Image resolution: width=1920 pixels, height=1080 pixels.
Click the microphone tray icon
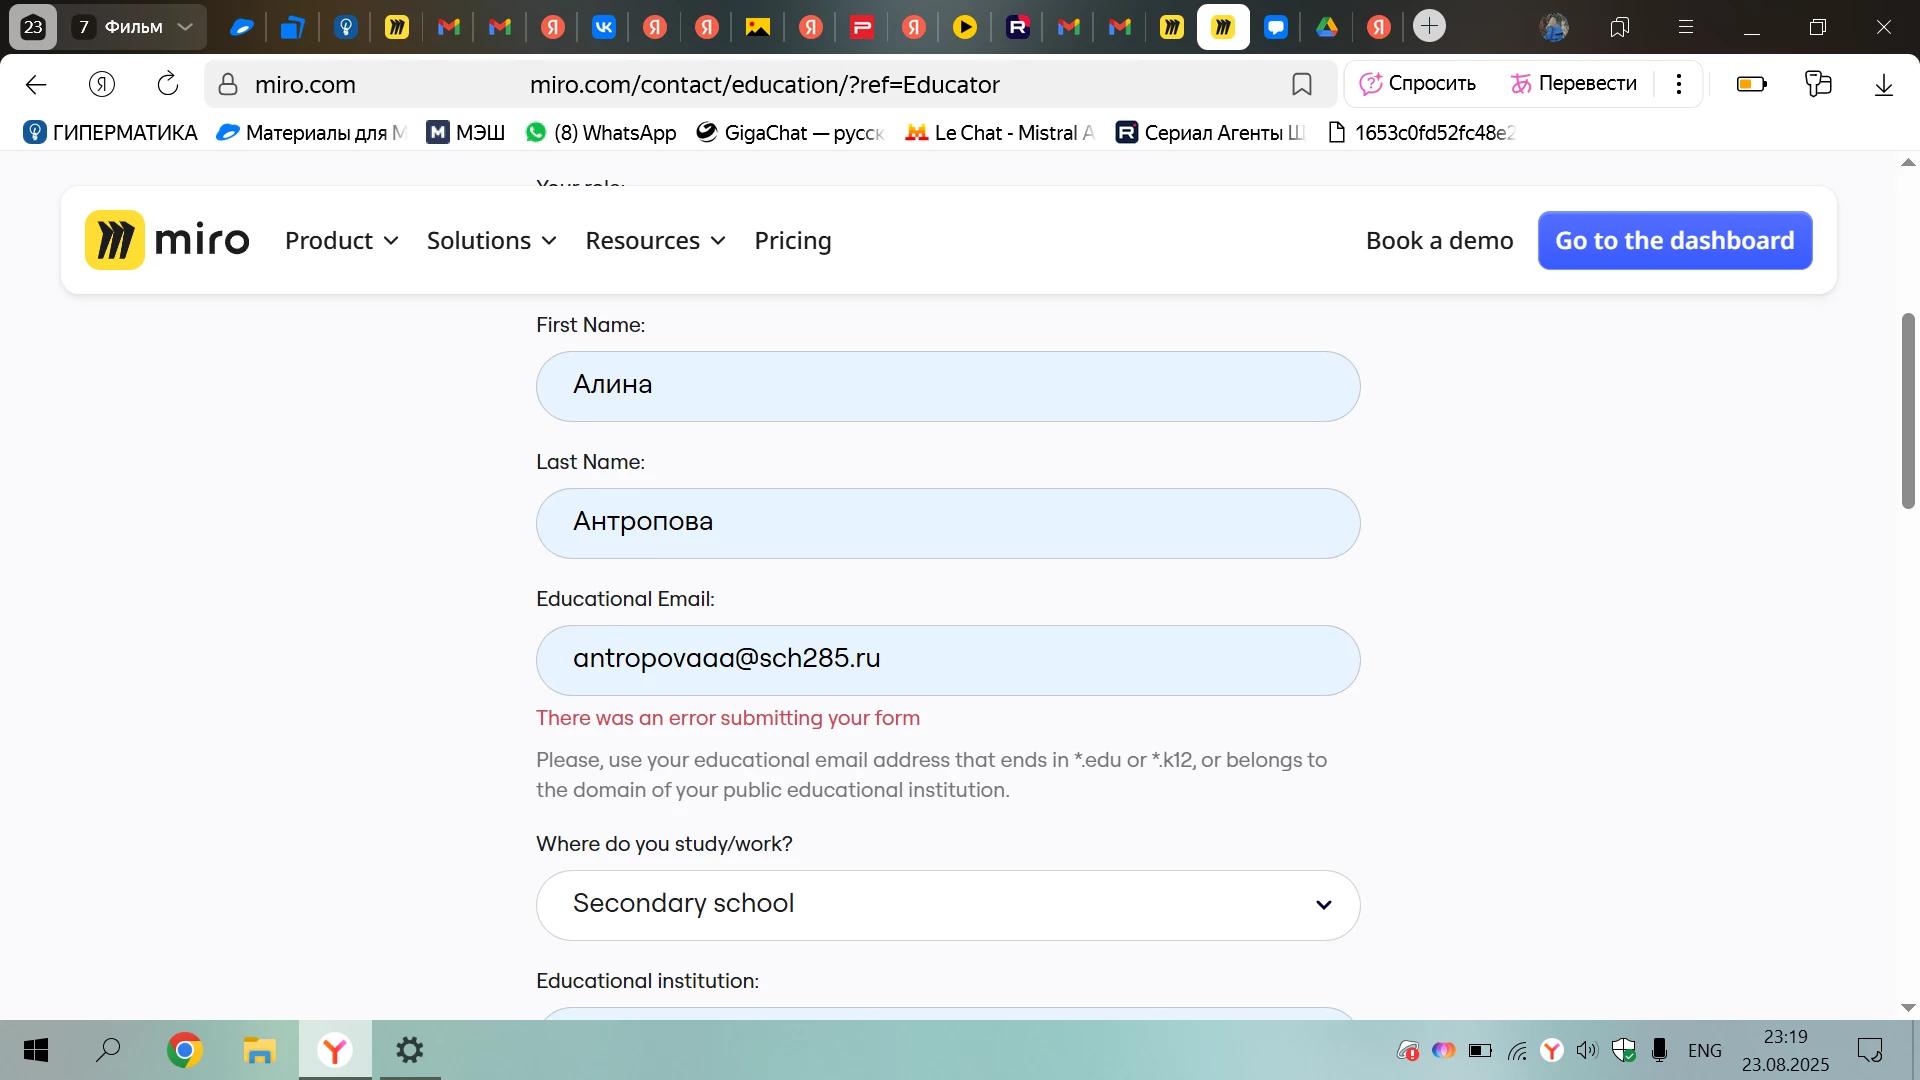pyautogui.click(x=1660, y=1051)
